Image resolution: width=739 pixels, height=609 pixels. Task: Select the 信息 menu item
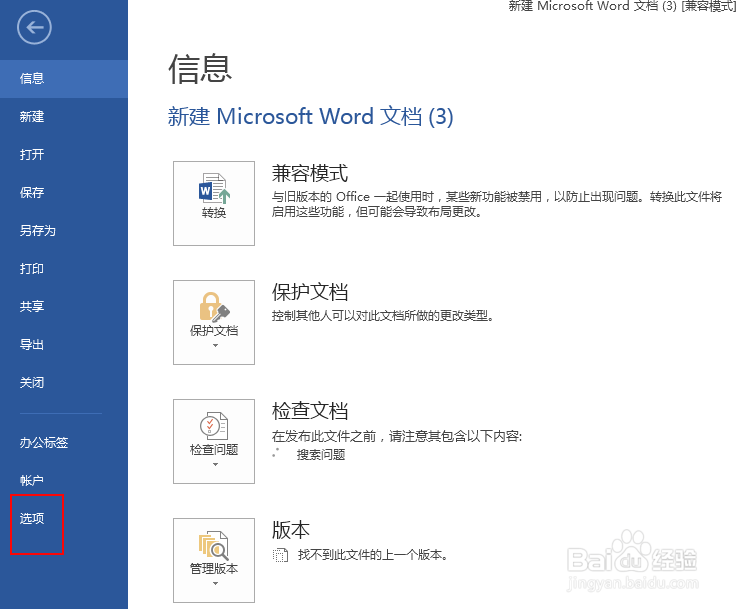tap(64, 78)
